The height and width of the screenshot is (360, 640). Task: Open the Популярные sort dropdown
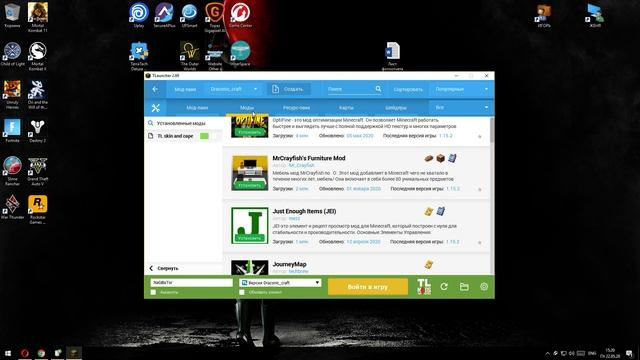[461, 89]
